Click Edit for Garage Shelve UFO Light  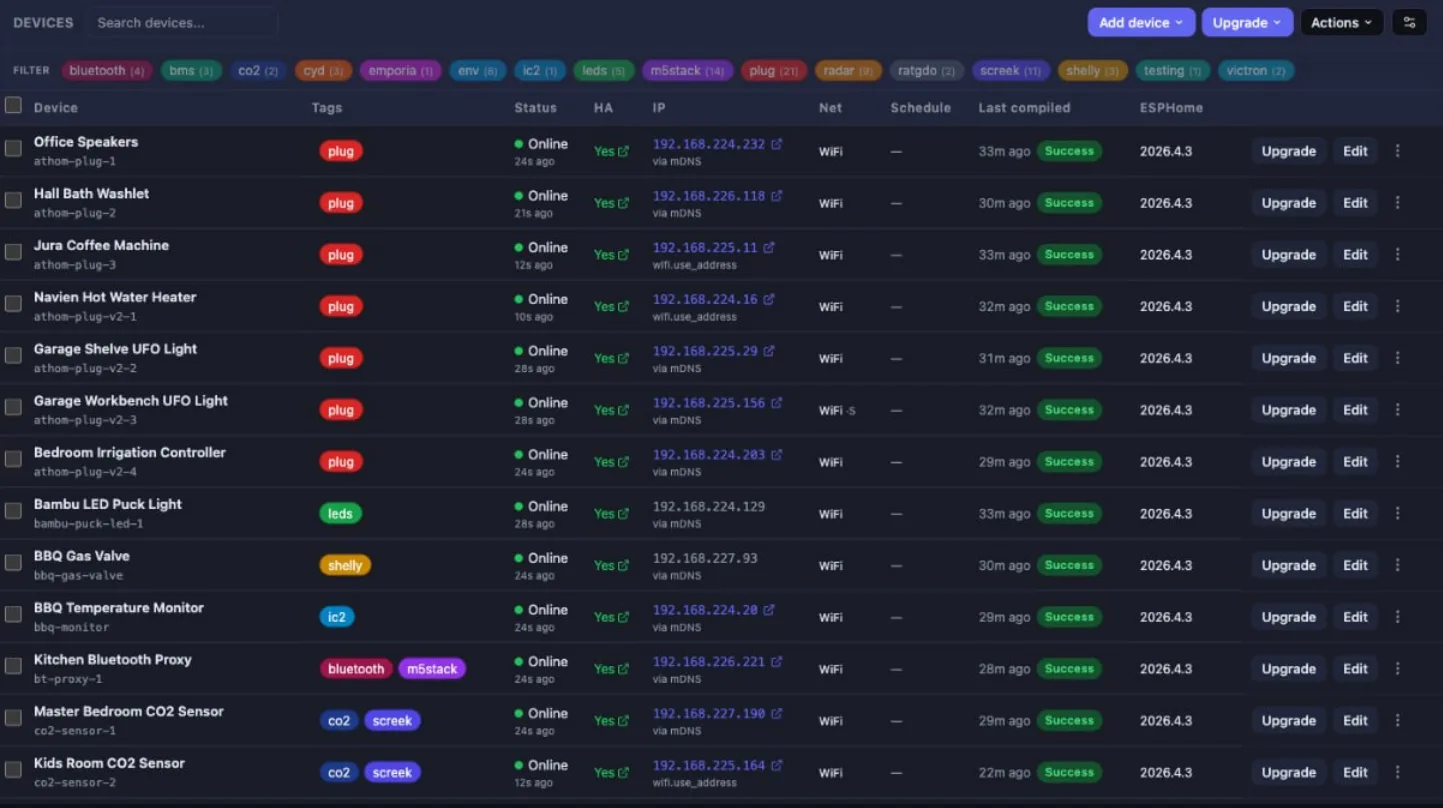point(1355,358)
